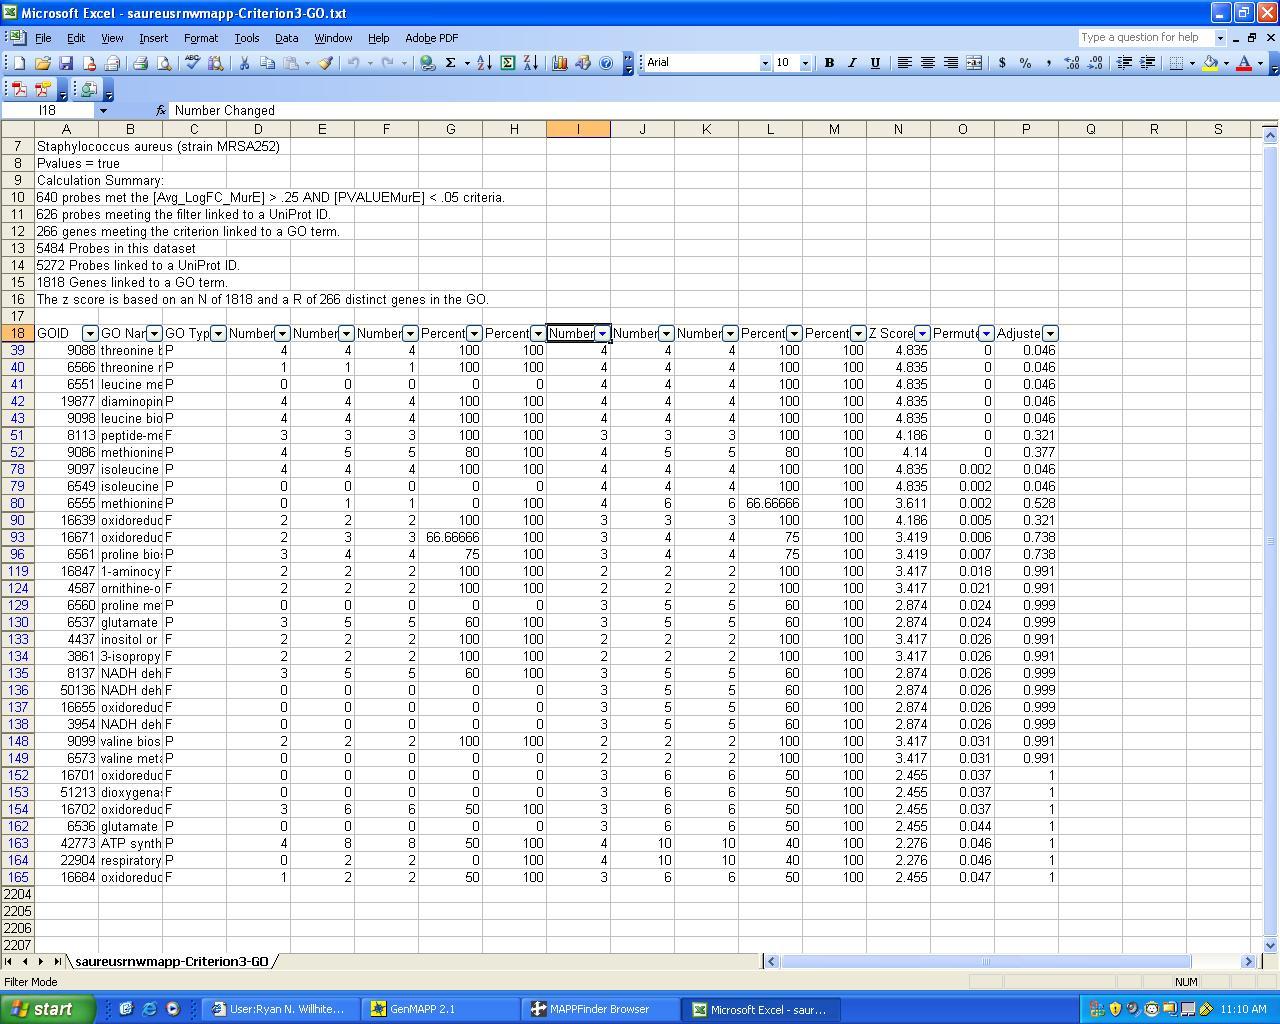Open the font size dropdown
The width and height of the screenshot is (1280, 1024).
(x=804, y=63)
